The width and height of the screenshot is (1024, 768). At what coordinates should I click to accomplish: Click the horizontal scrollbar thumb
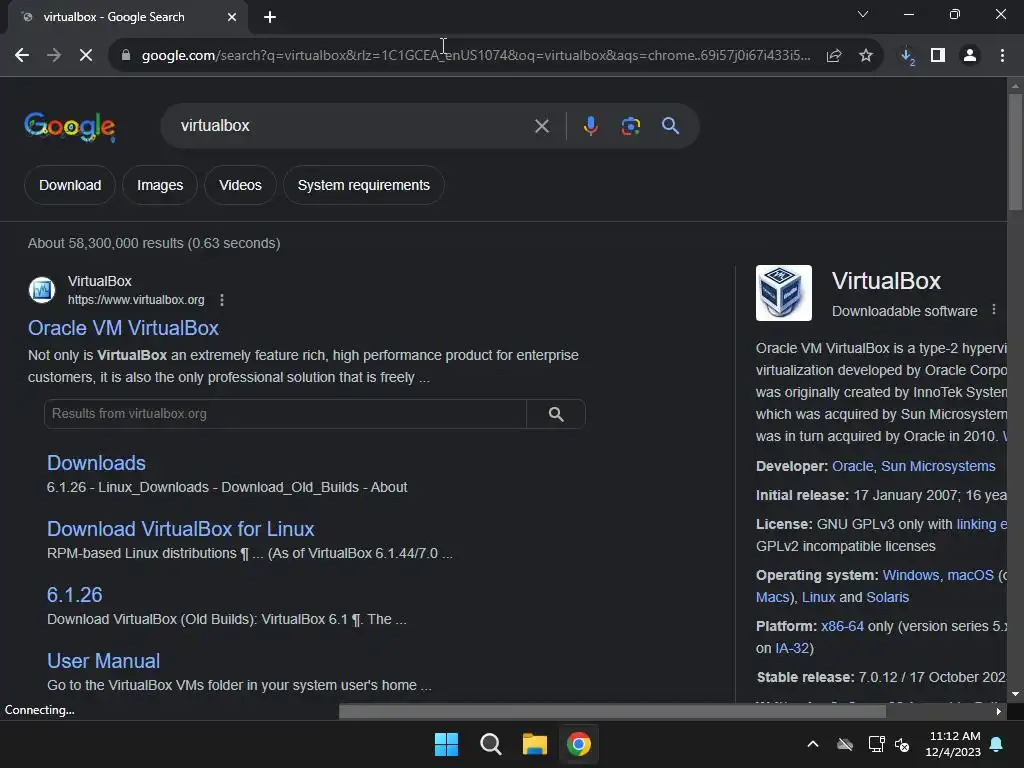(612, 711)
